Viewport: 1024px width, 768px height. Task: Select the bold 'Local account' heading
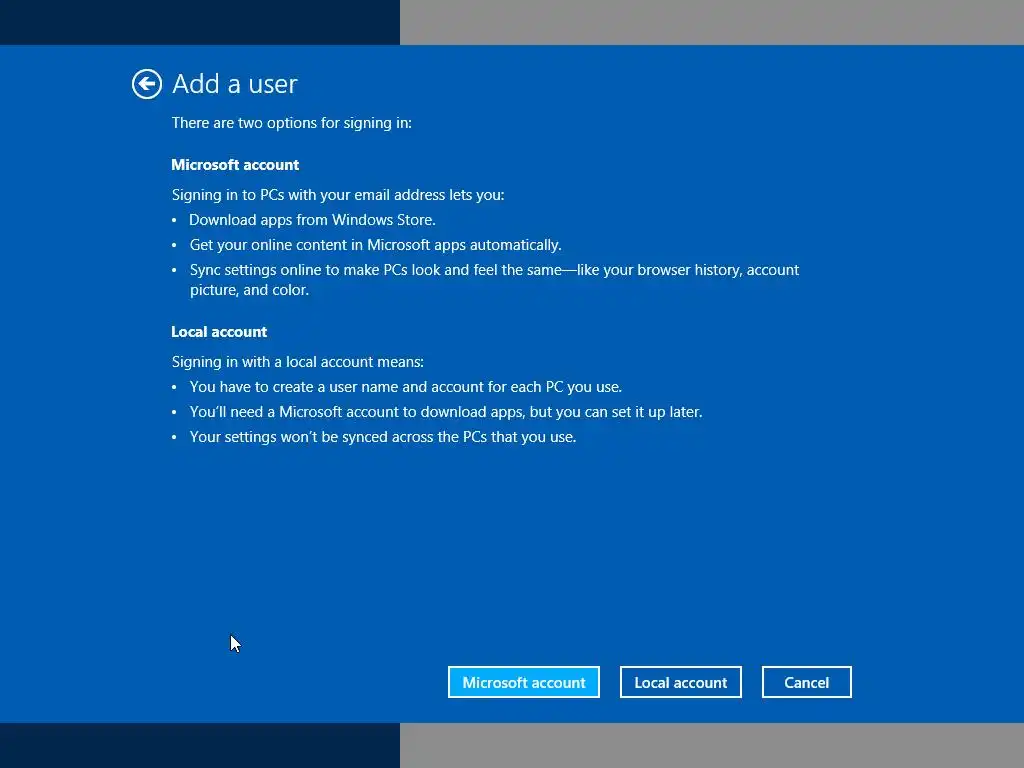click(x=219, y=332)
